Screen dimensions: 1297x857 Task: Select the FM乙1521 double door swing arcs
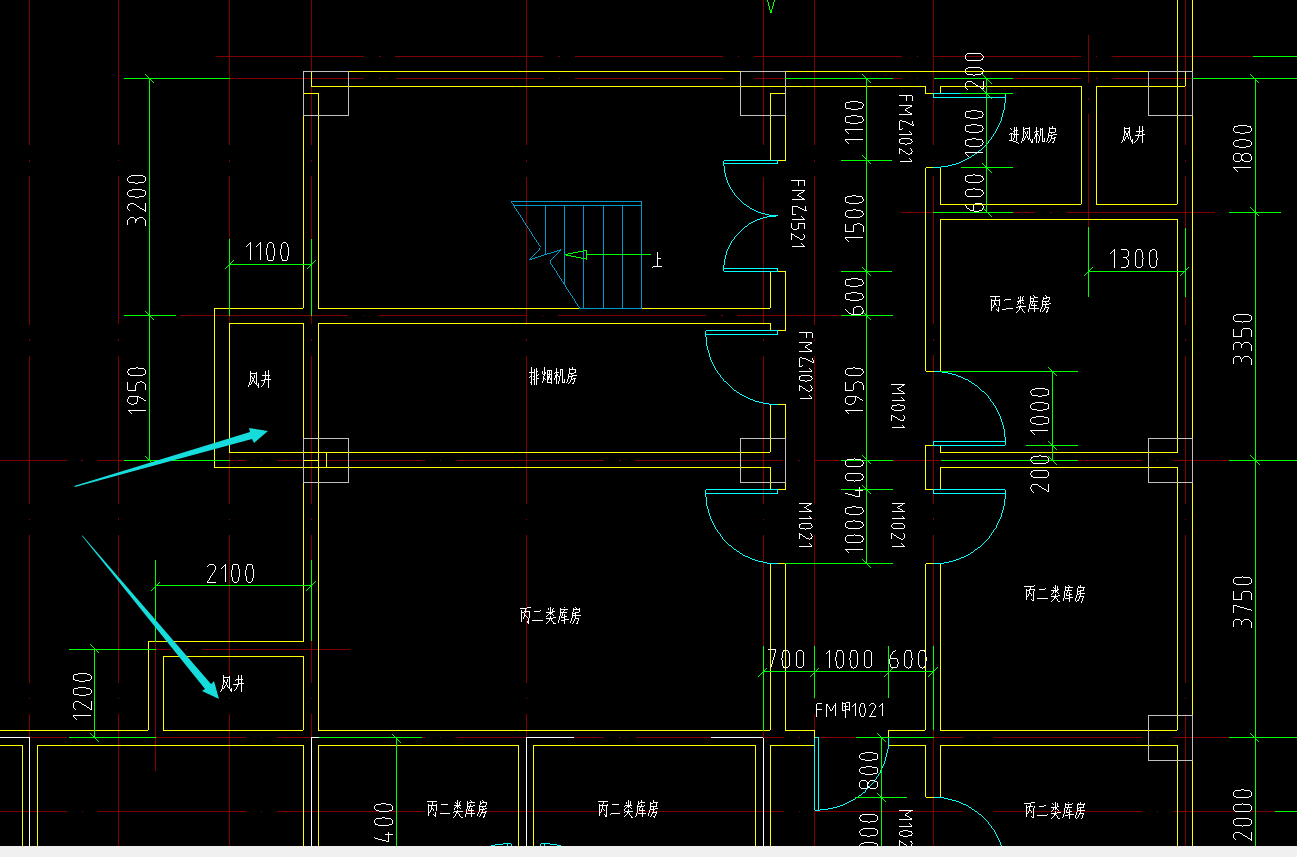750,215
